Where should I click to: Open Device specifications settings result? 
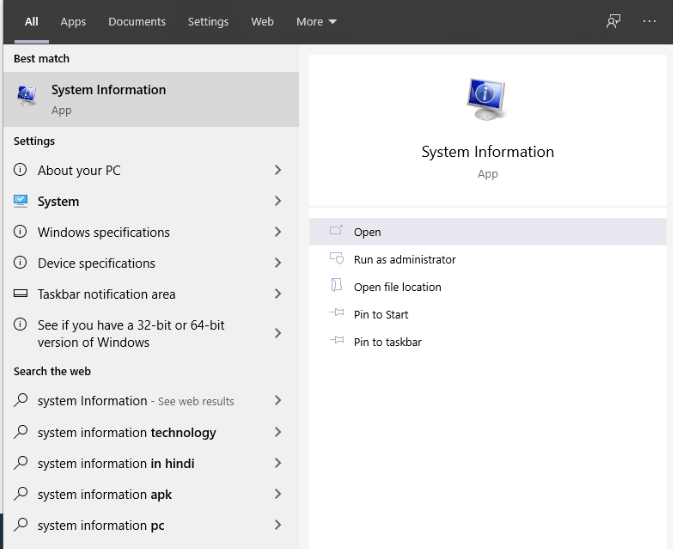[96, 263]
